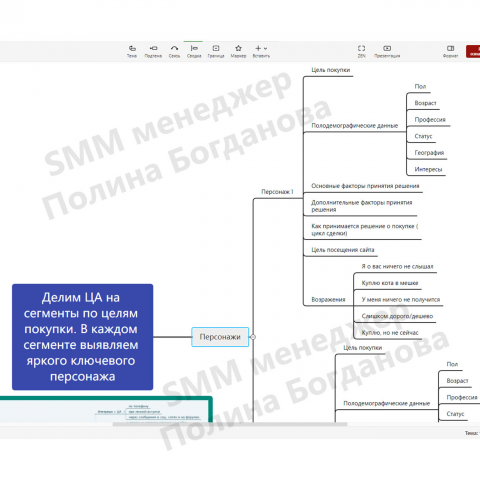
Task: Click the green-bordered thumbnail at bottom left
Action: click(106, 410)
